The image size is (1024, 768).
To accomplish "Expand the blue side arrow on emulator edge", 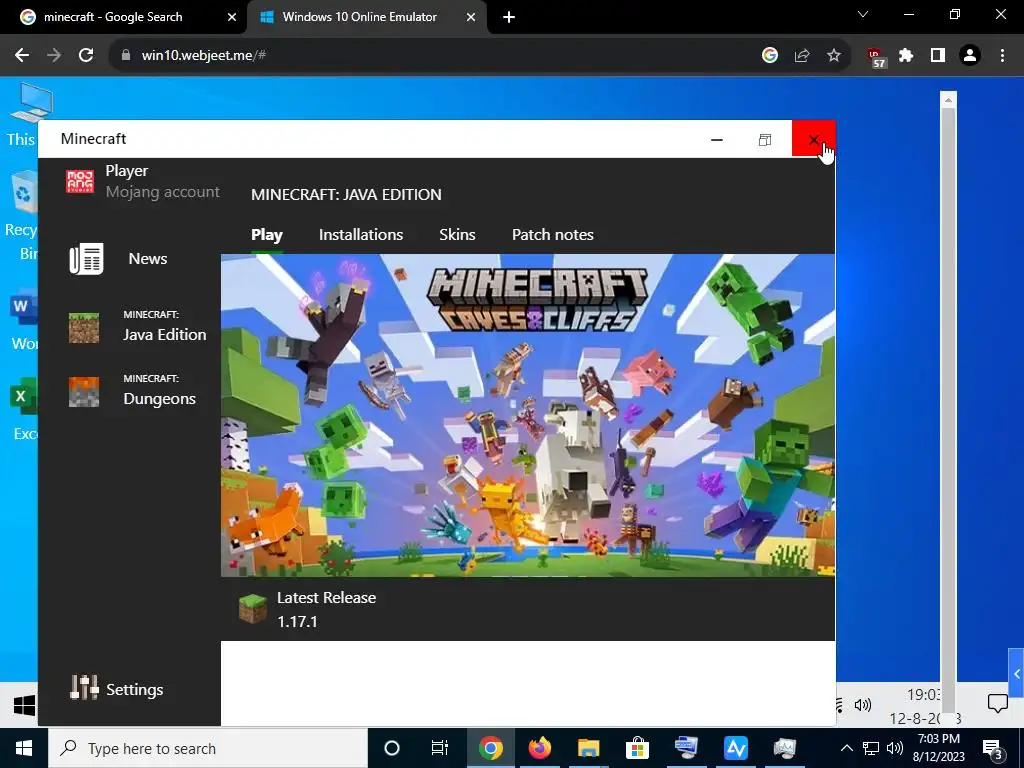I will point(1016,674).
